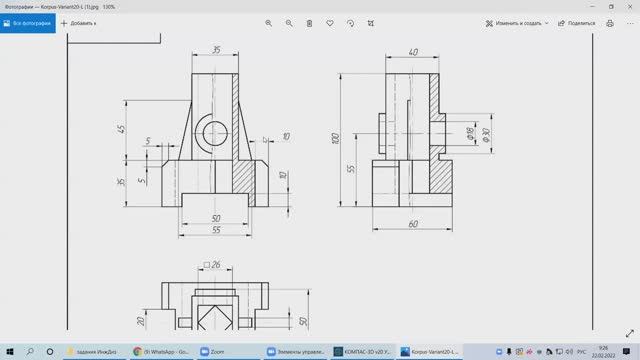Click dimension 40 atop side view
Viewport: 640px width, 360px height.
(413, 52)
